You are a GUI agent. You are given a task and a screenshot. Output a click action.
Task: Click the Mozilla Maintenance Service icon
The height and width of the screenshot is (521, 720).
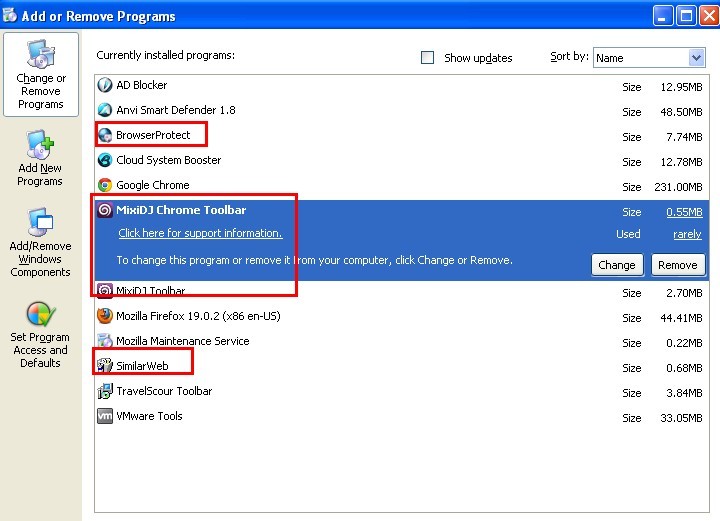coord(105,341)
